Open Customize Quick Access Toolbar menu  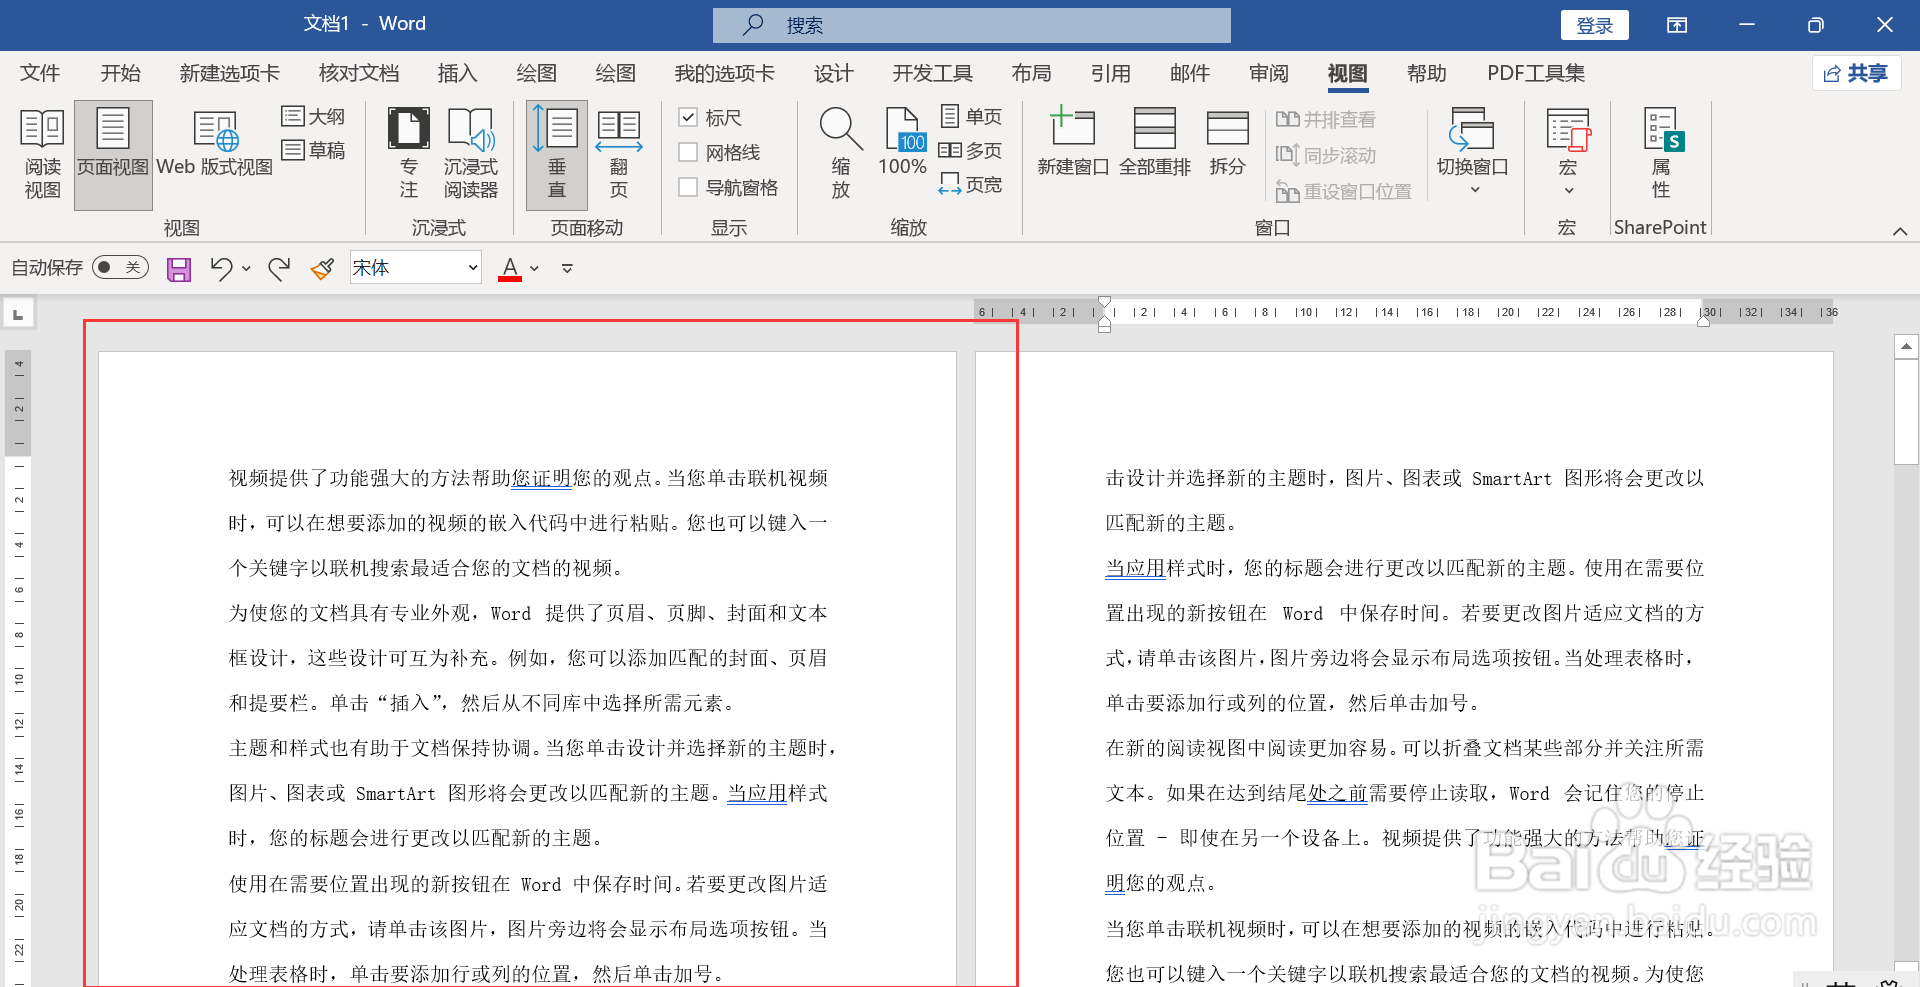pos(567,268)
